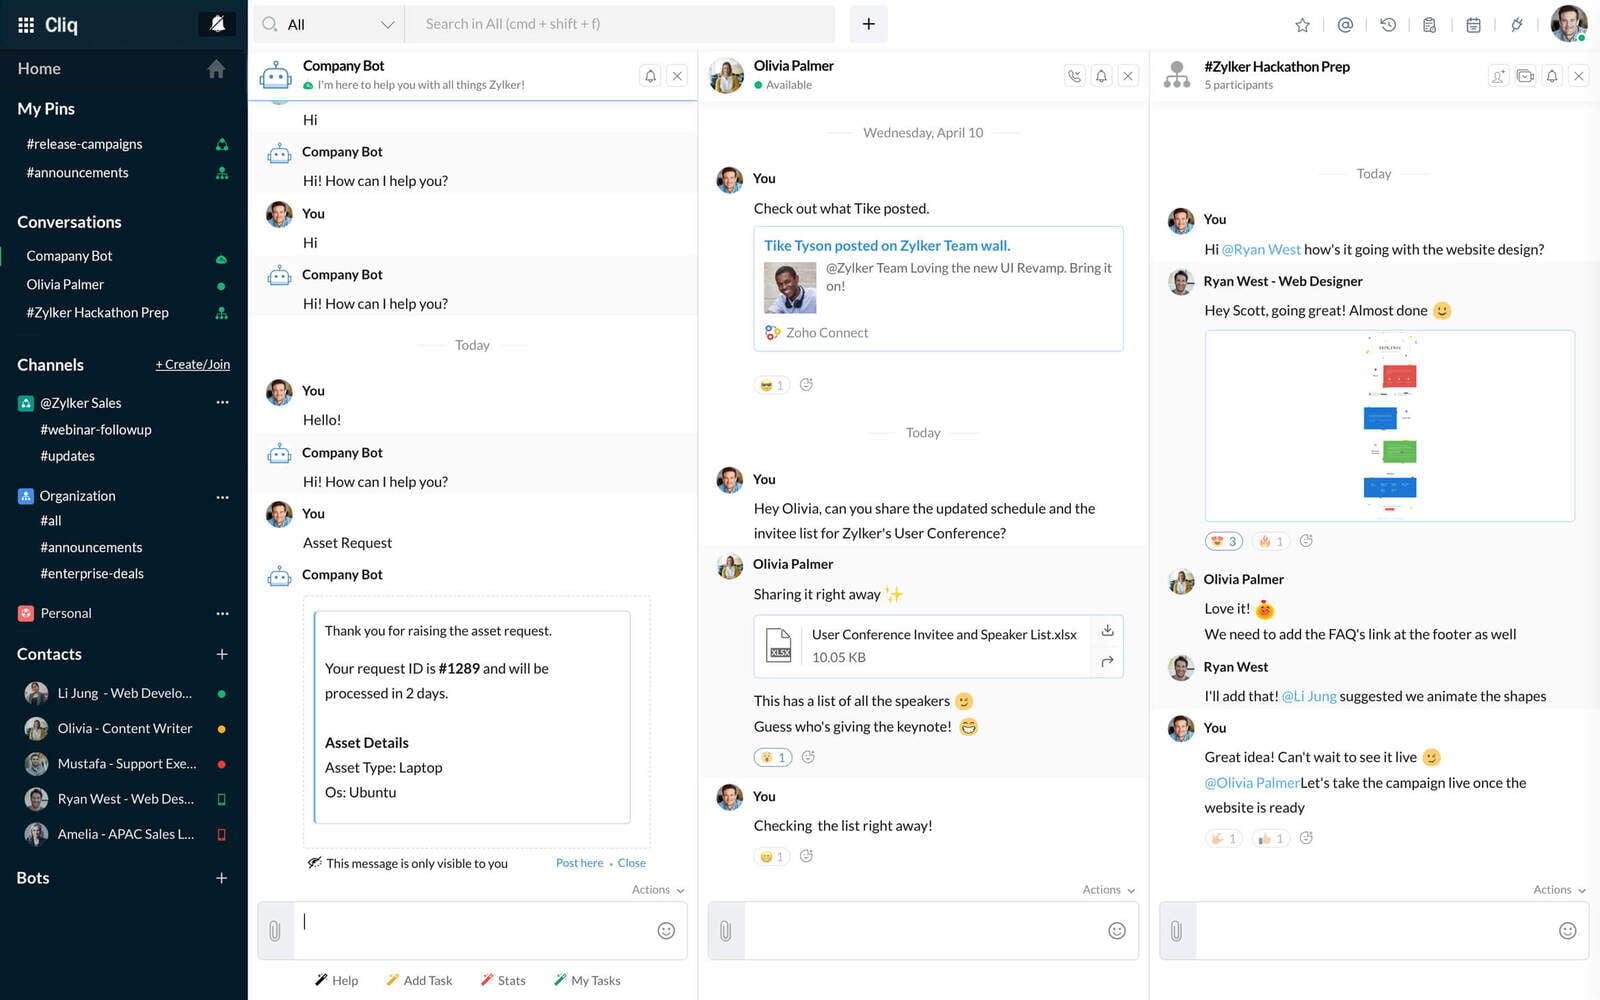
Task: Open #enterprise-deals channel
Action: (92, 574)
